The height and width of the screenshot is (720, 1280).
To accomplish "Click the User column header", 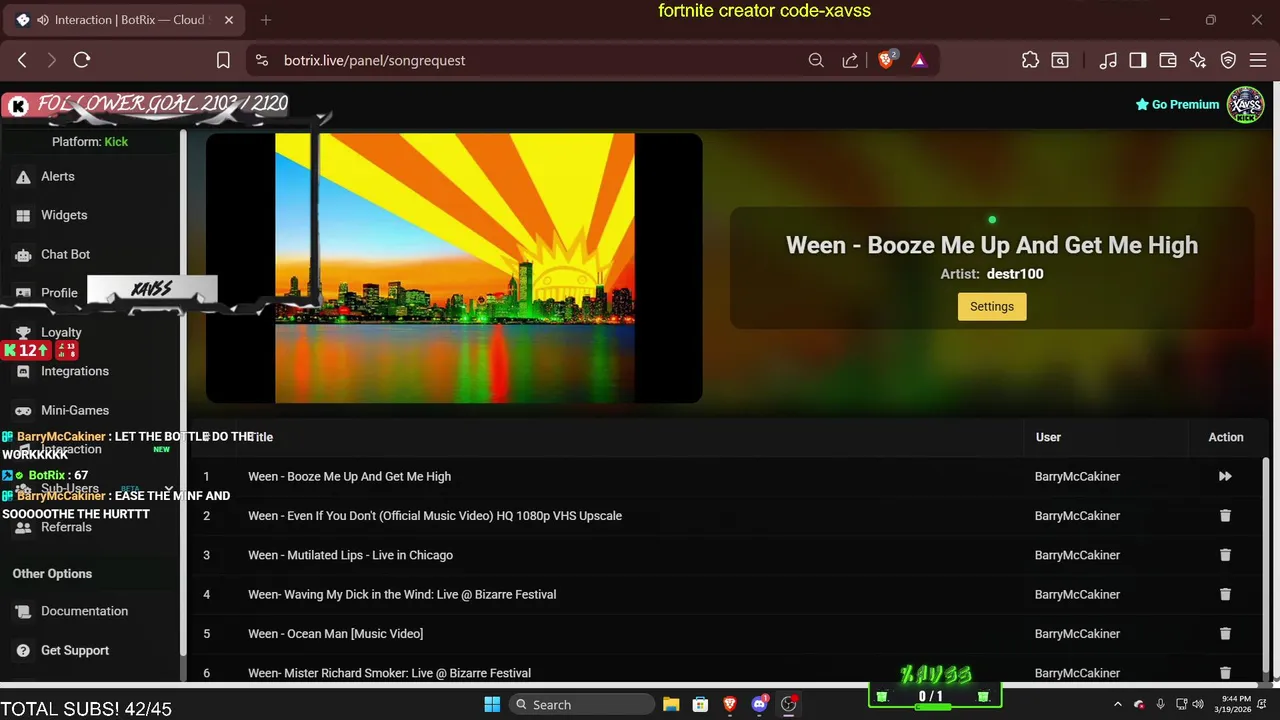I will tap(1048, 437).
